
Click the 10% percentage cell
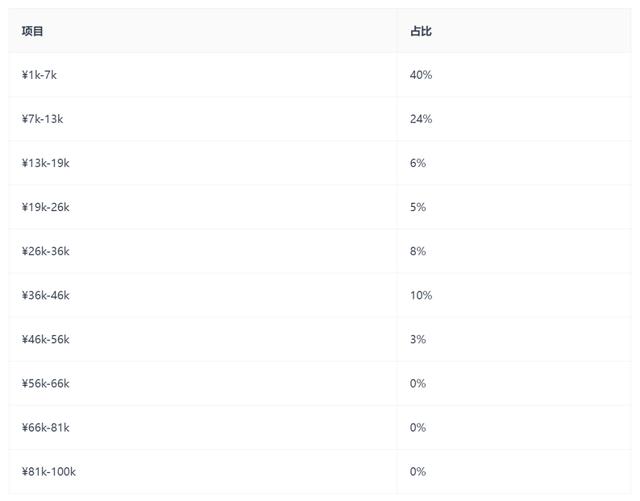point(421,295)
